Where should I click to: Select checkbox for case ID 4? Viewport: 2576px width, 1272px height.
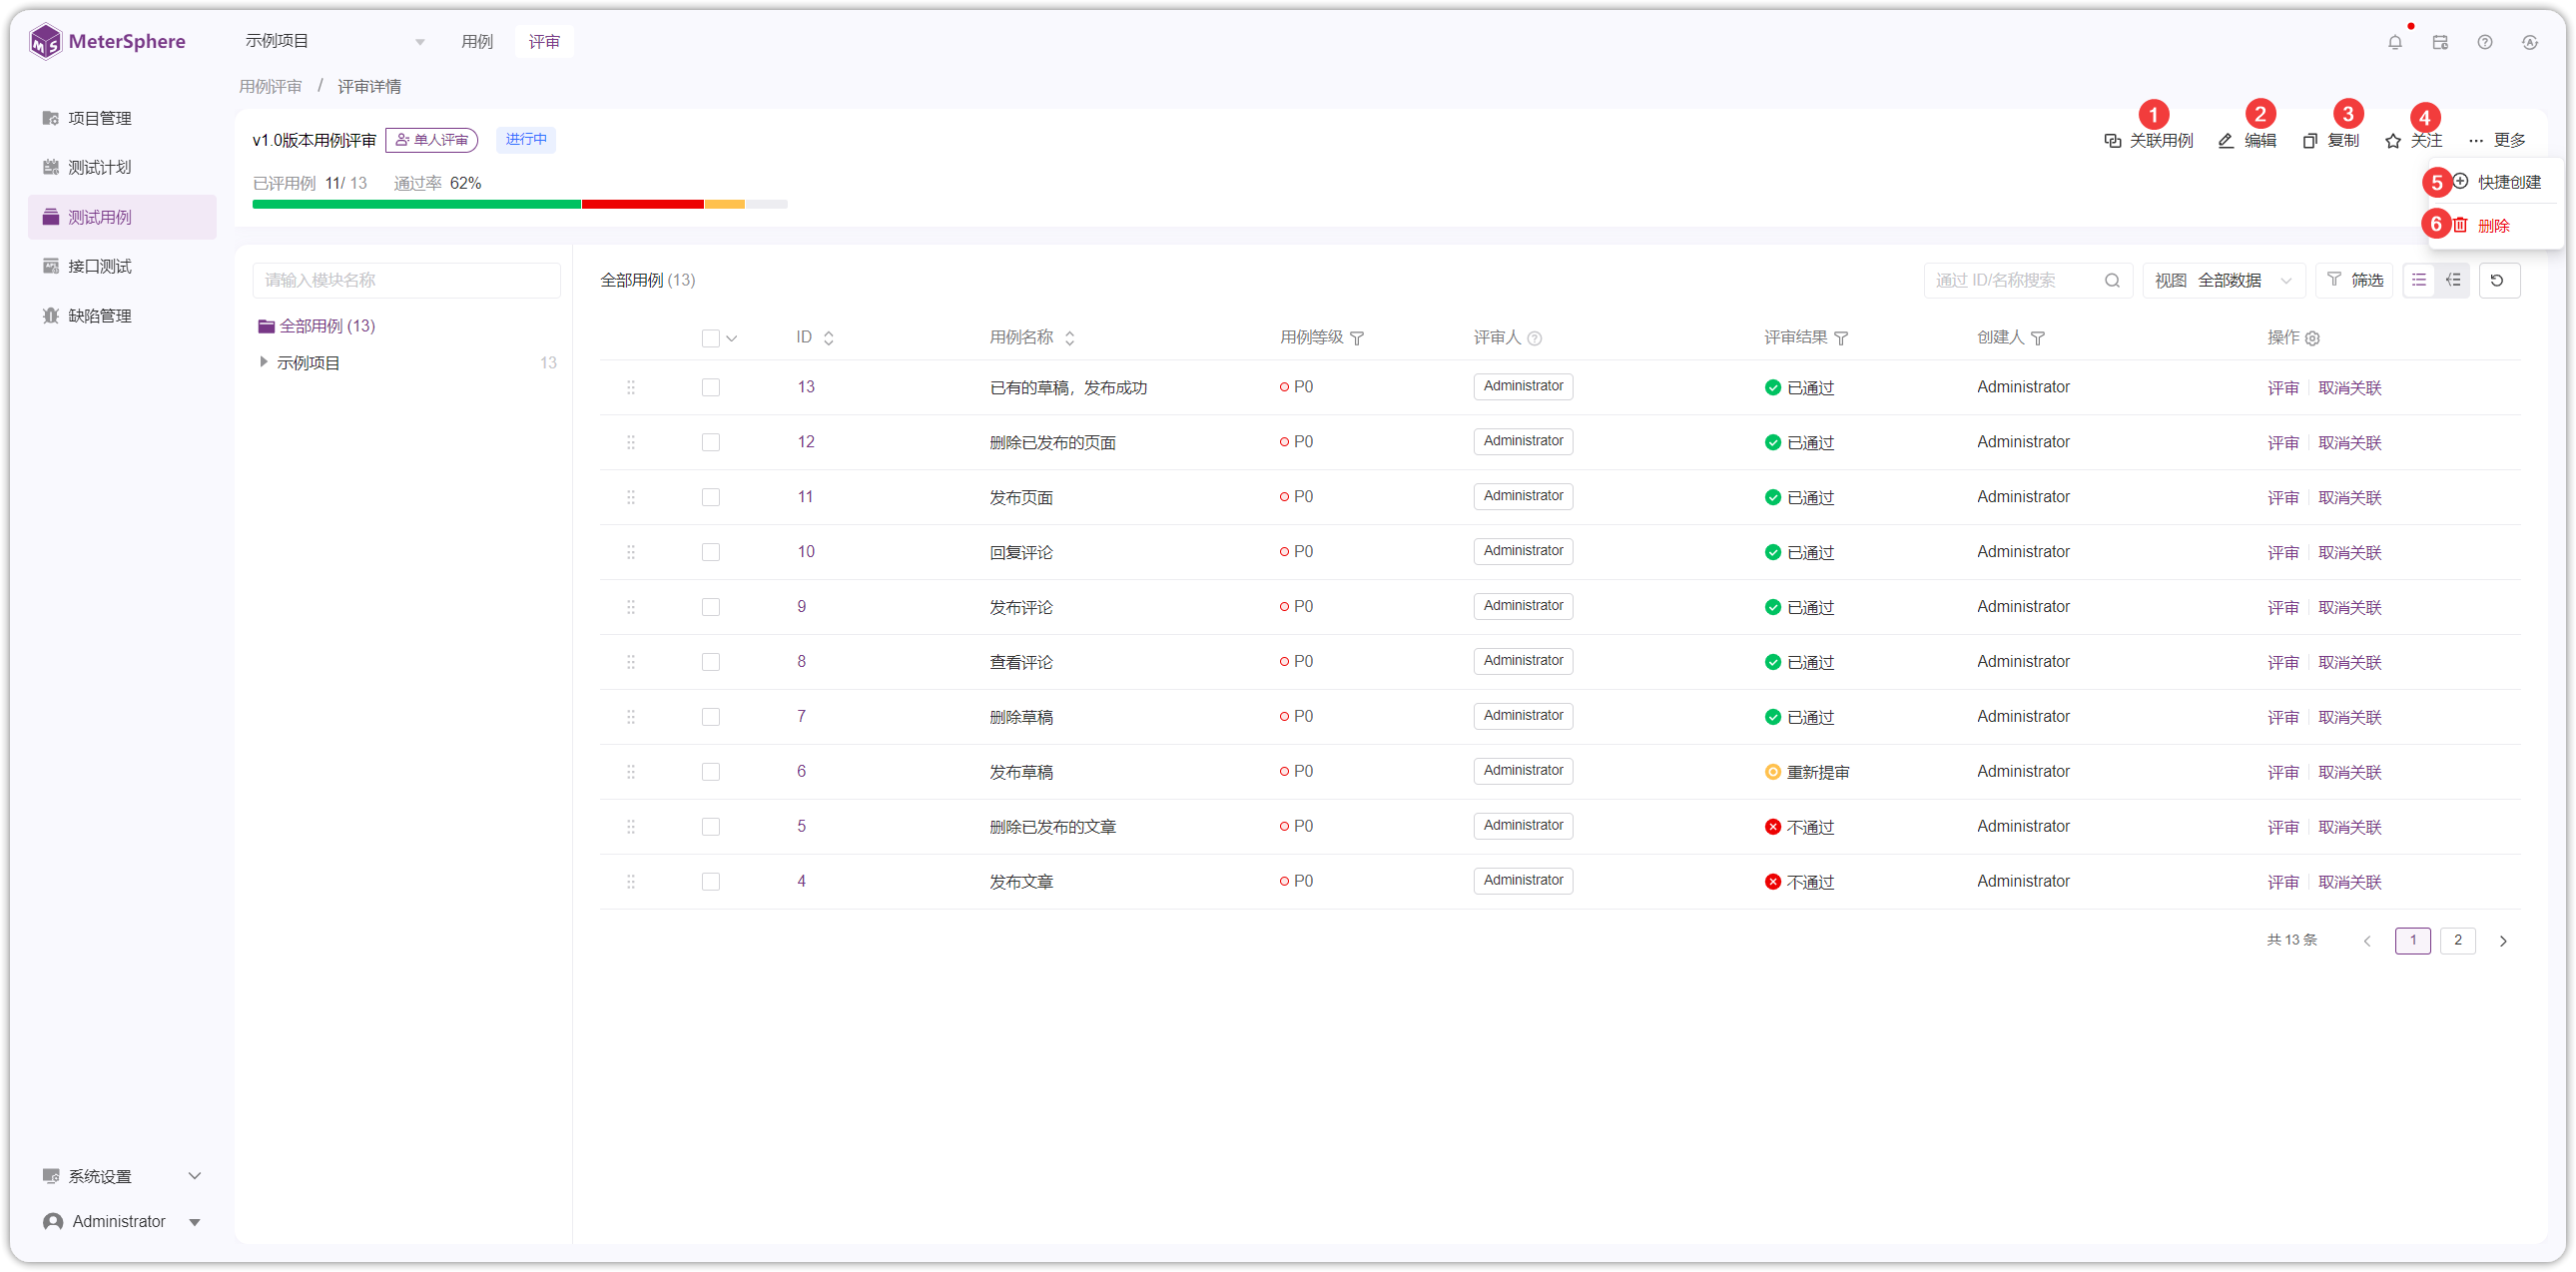[x=710, y=882]
